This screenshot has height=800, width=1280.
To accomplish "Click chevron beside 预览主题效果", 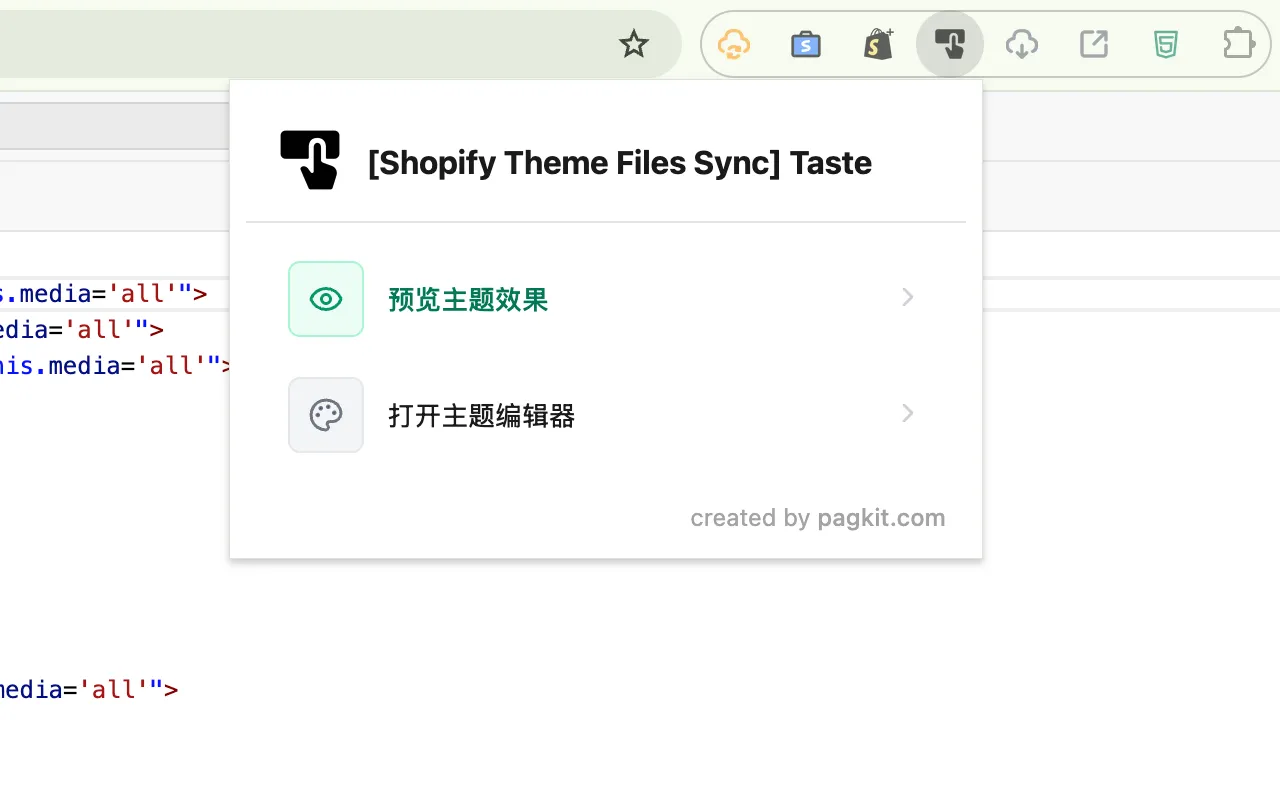I will (x=907, y=297).
